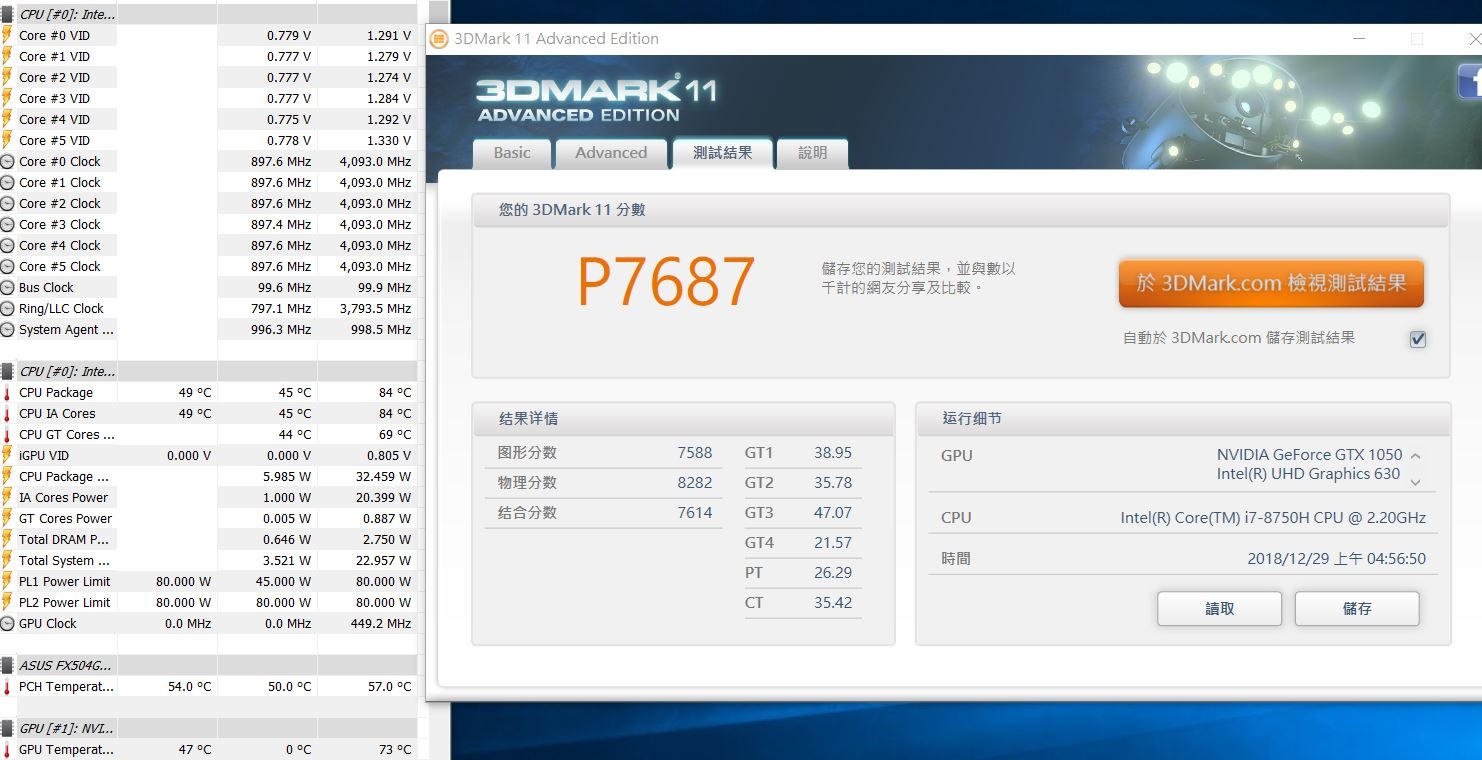
Task: Click the Core #4 VID lightning icon
Action: pyautogui.click(x=8, y=119)
